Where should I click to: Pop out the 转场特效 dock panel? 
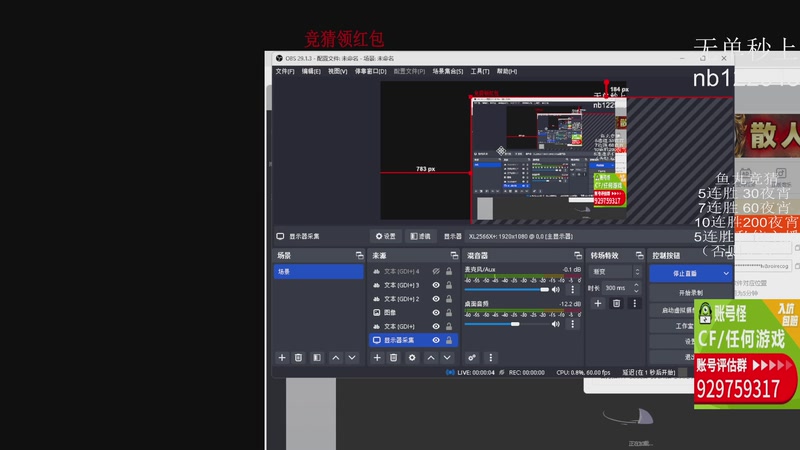[639, 255]
